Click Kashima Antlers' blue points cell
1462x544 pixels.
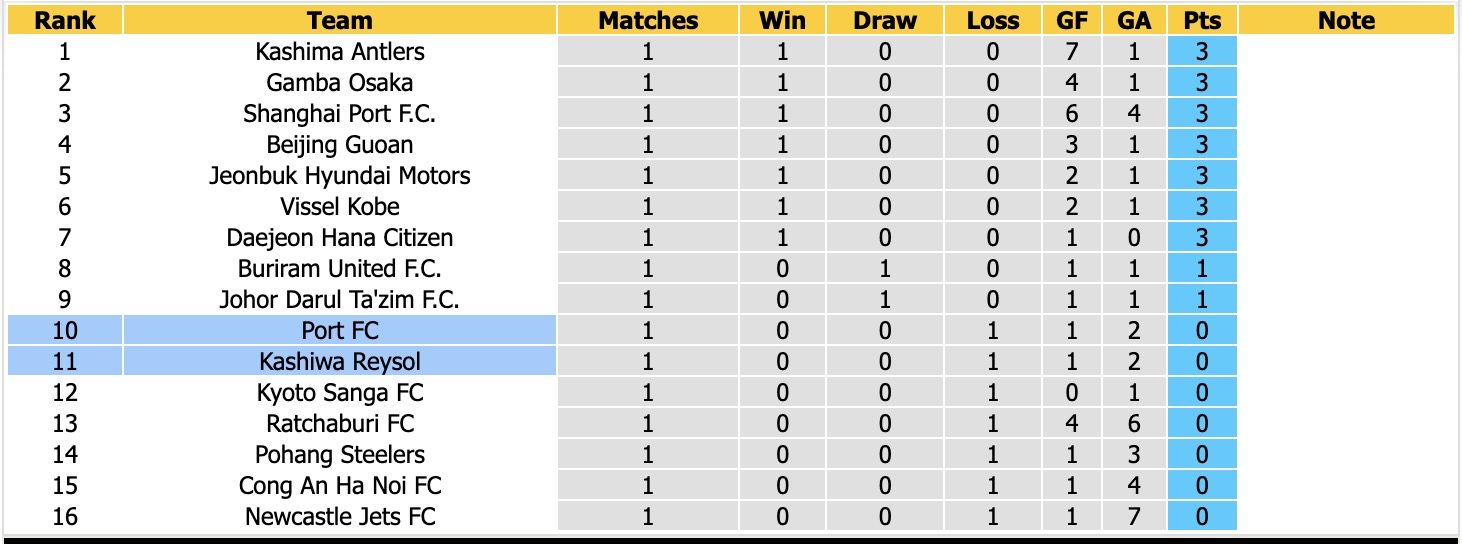pos(1201,52)
